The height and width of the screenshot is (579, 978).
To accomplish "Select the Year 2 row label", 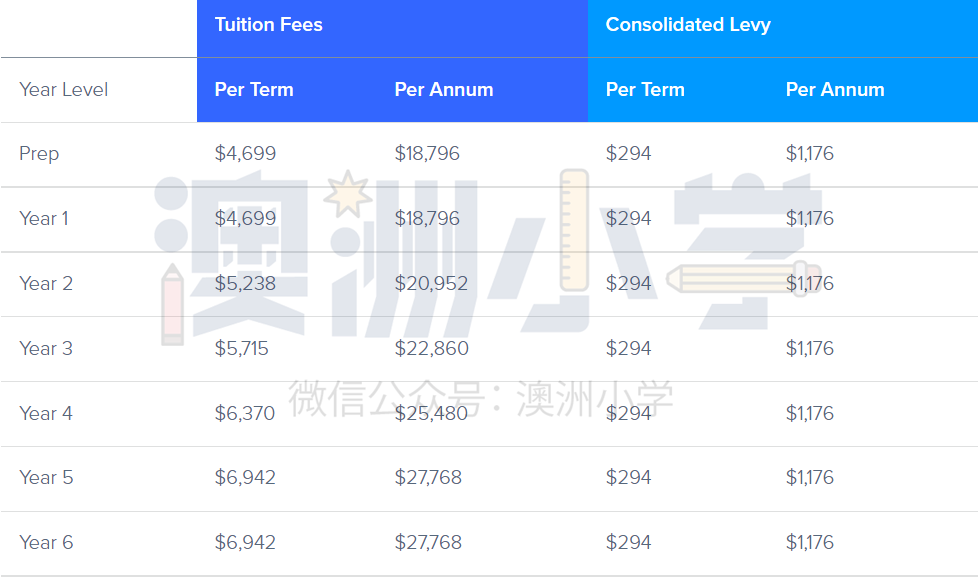I will (x=46, y=283).
